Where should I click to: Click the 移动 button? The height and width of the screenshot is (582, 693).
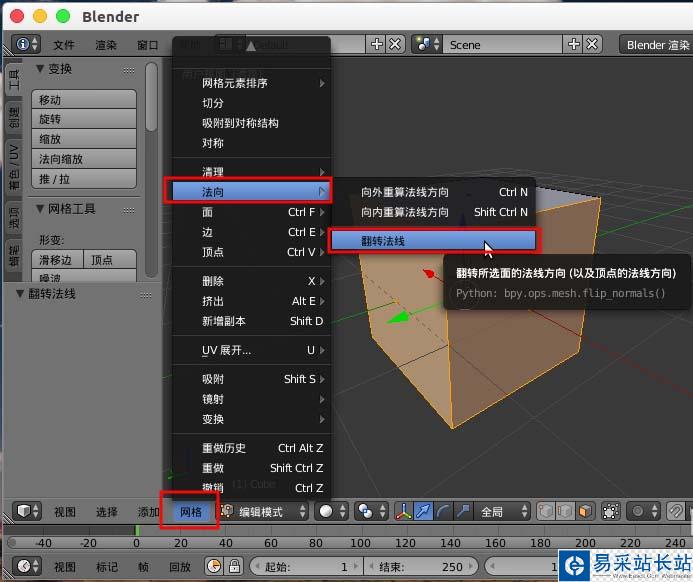click(x=84, y=99)
